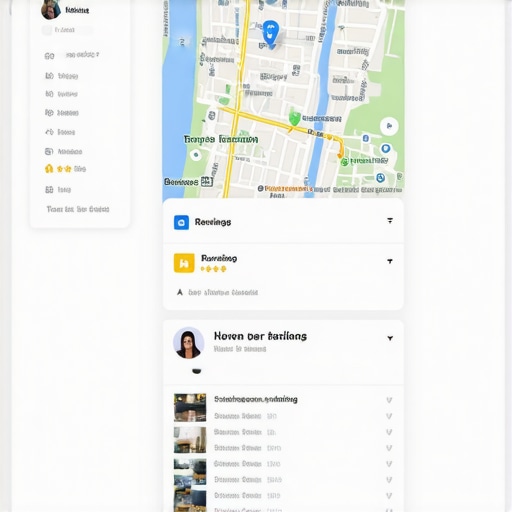
Task: Expand the bold heading row chevron in list
Action: 389,400
